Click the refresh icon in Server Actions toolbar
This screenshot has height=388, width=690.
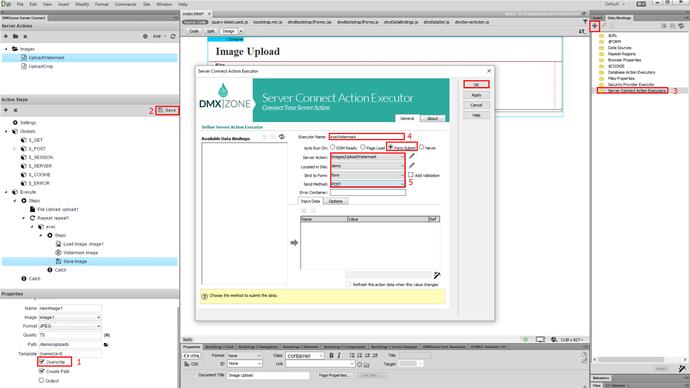click(x=173, y=37)
